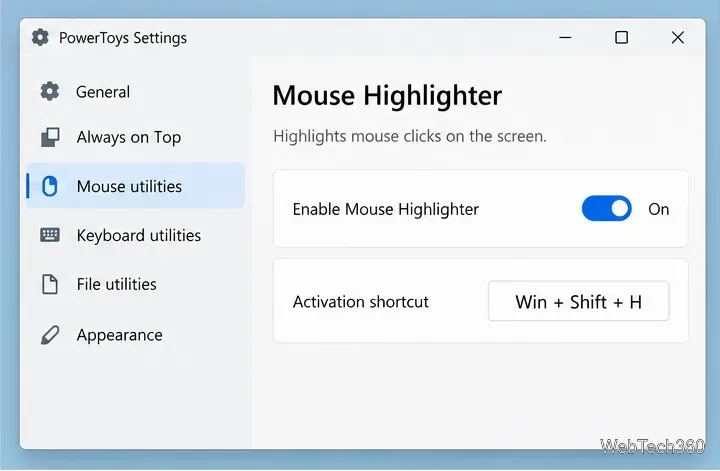Close the PowerToys Settings window

tap(678, 37)
